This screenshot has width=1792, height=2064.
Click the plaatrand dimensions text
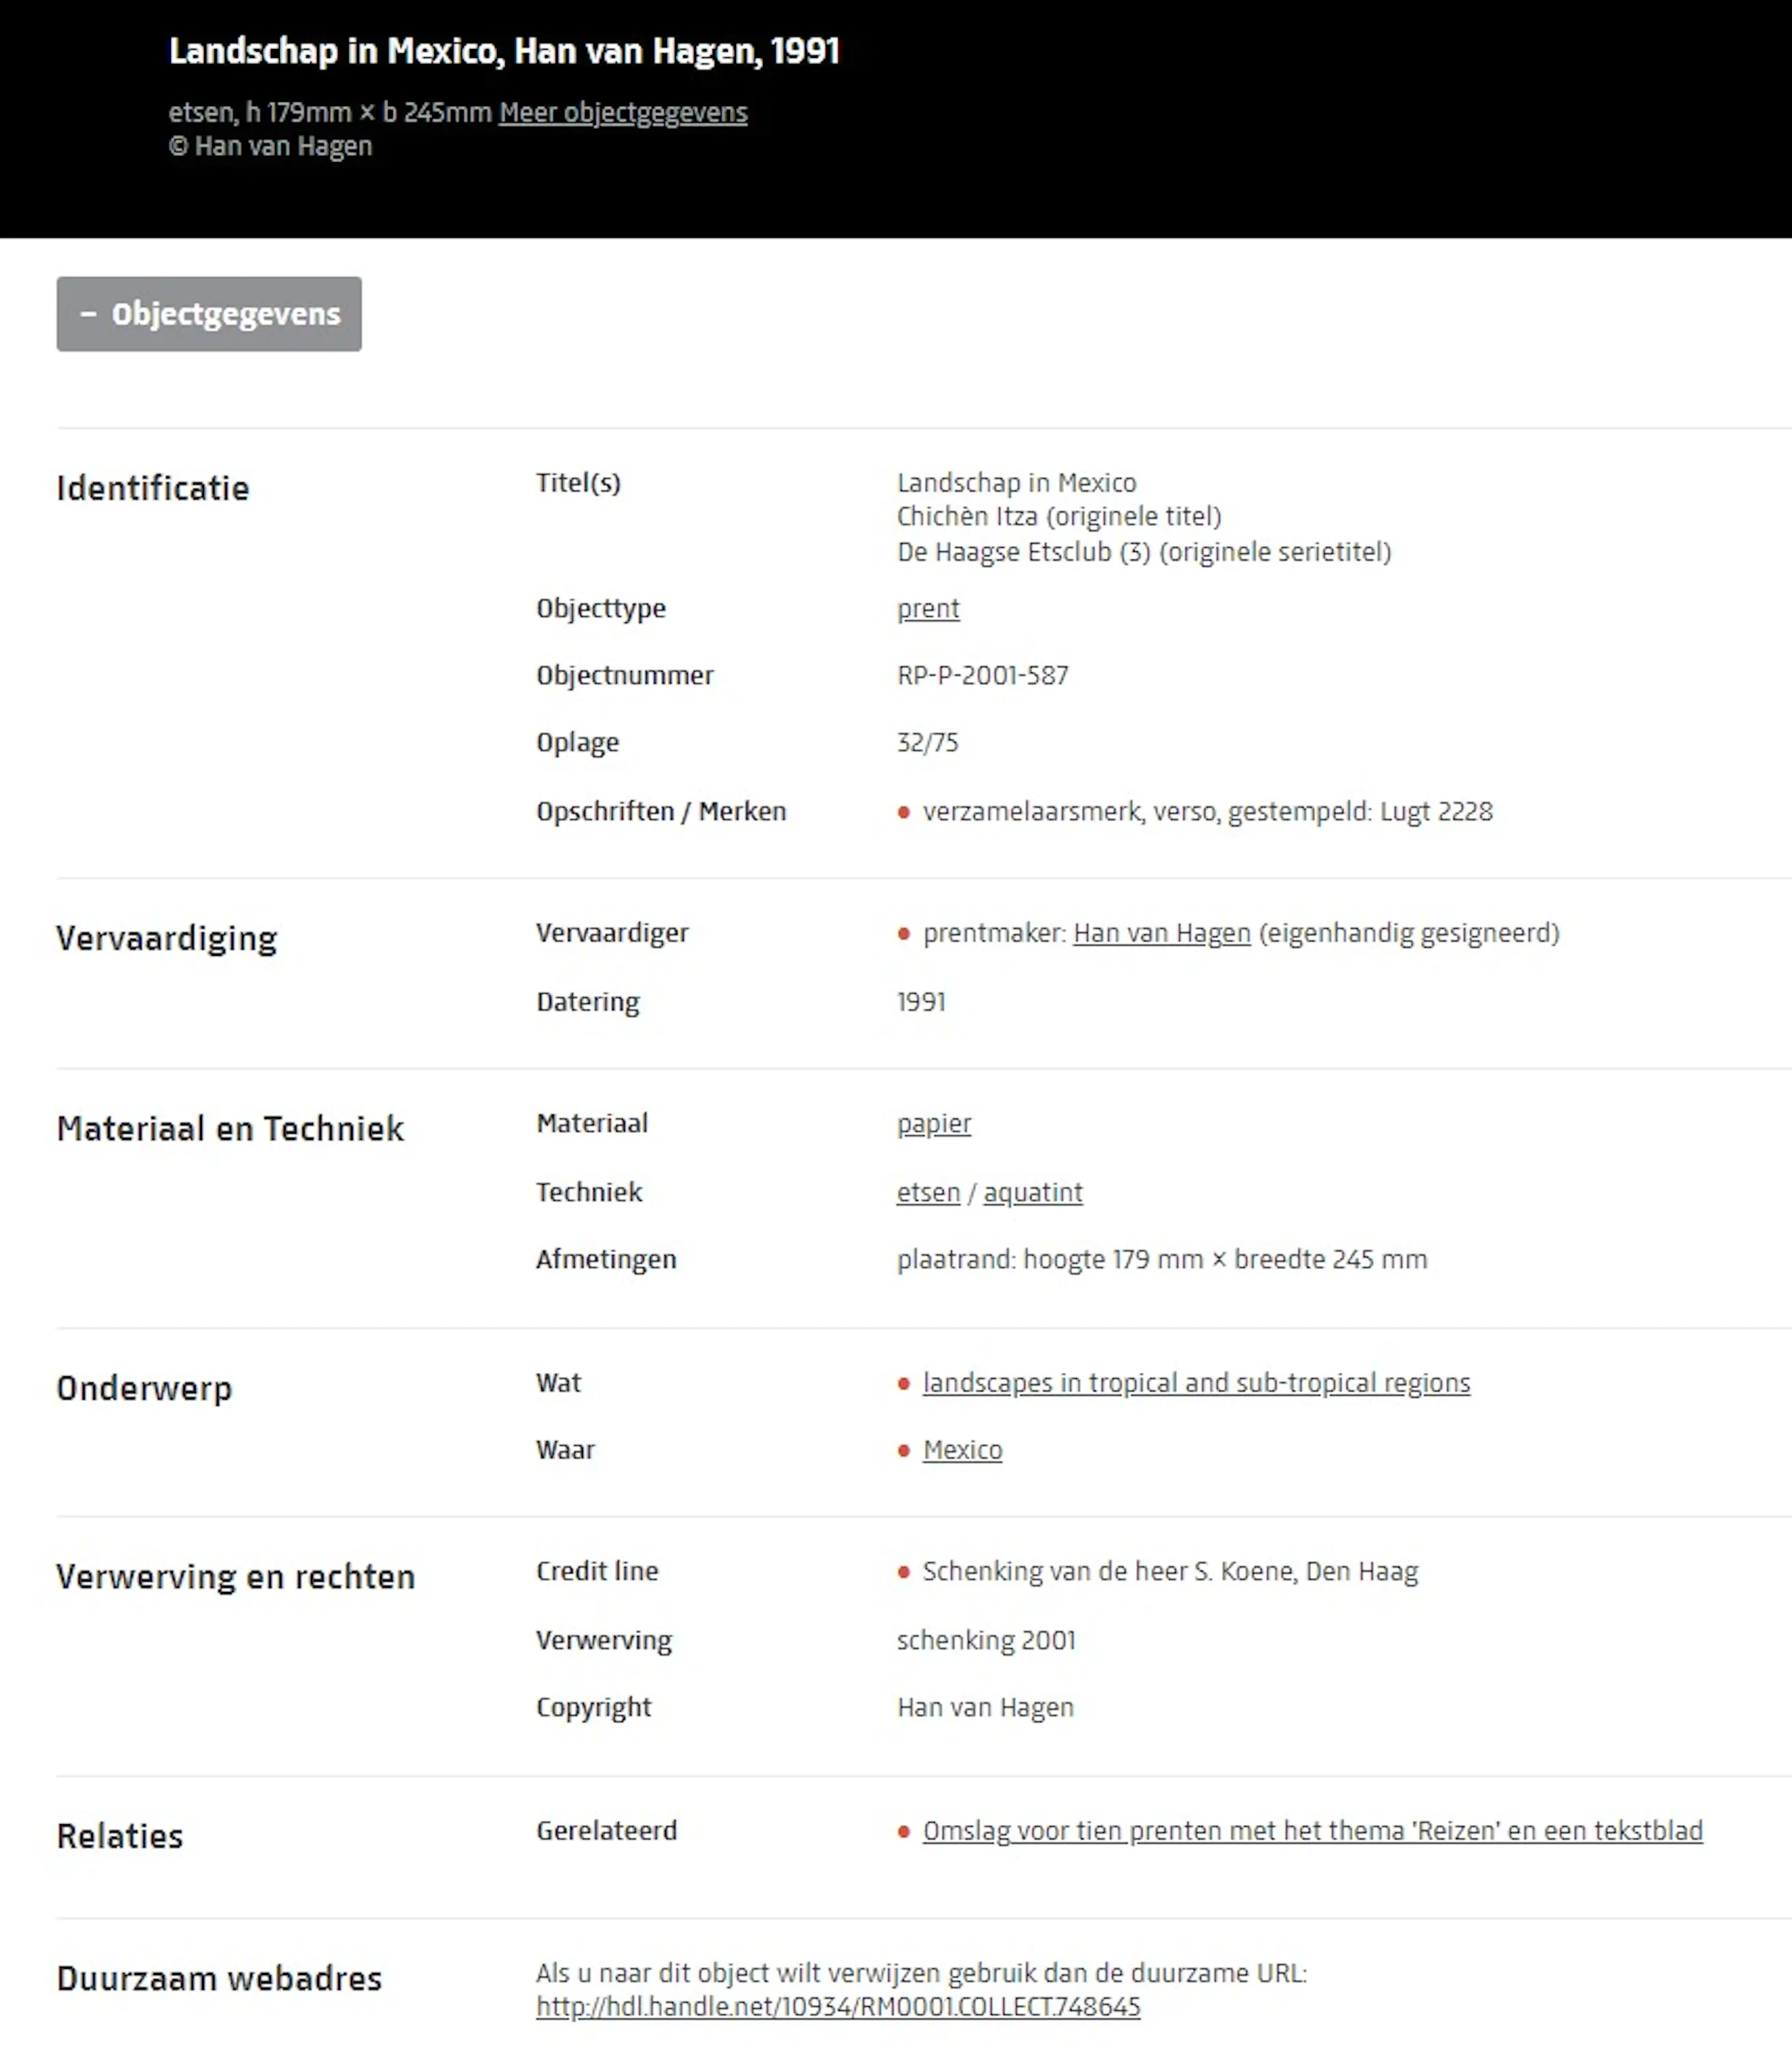(x=1161, y=1260)
